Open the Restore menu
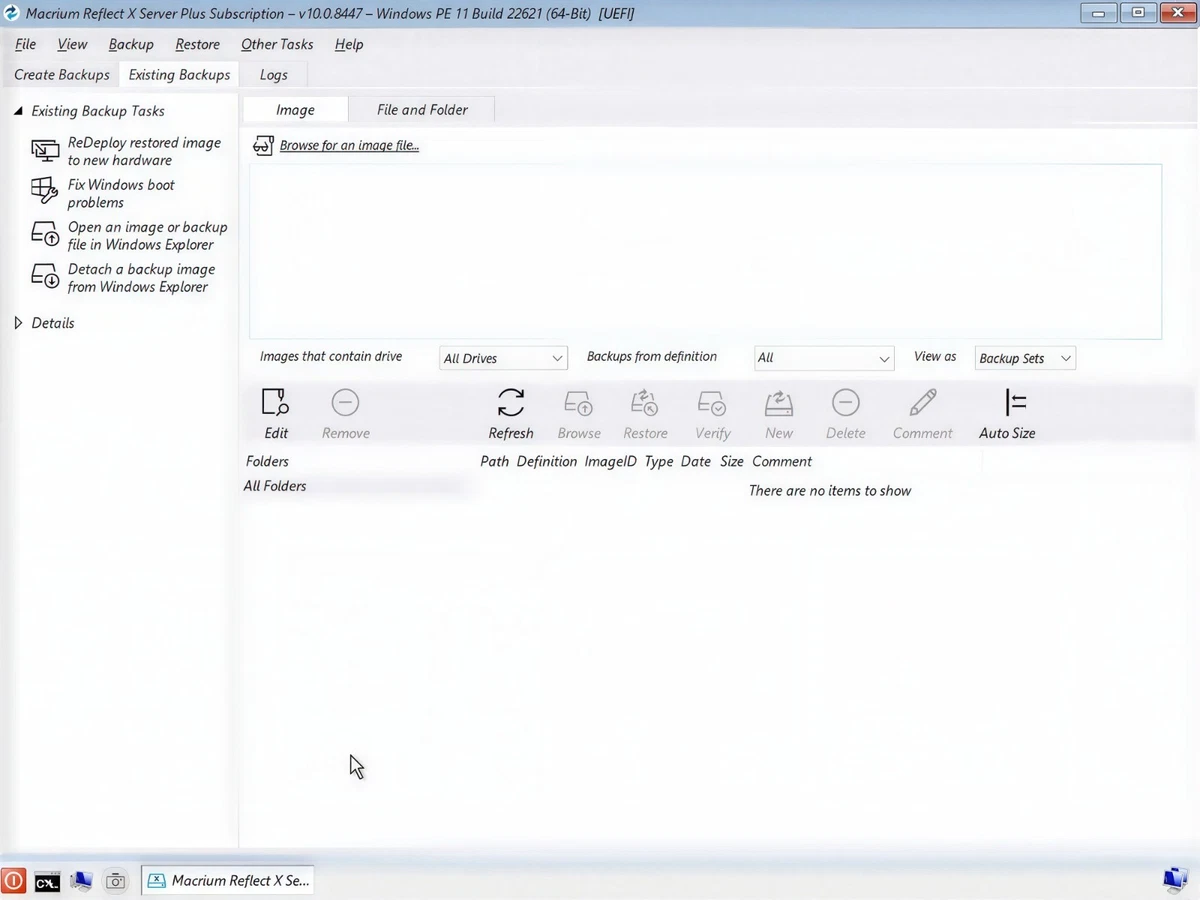1200x900 pixels. pyautogui.click(x=197, y=44)
